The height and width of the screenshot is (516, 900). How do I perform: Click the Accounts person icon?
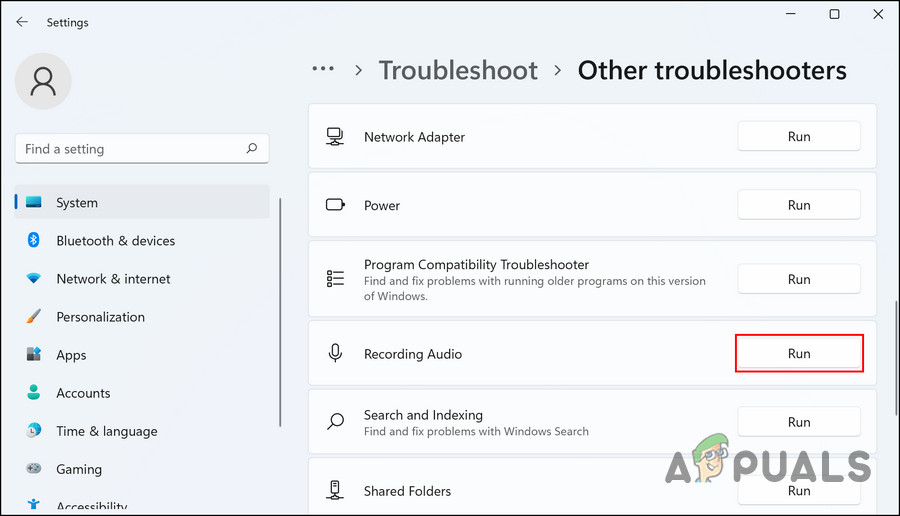tap(33, 393)
